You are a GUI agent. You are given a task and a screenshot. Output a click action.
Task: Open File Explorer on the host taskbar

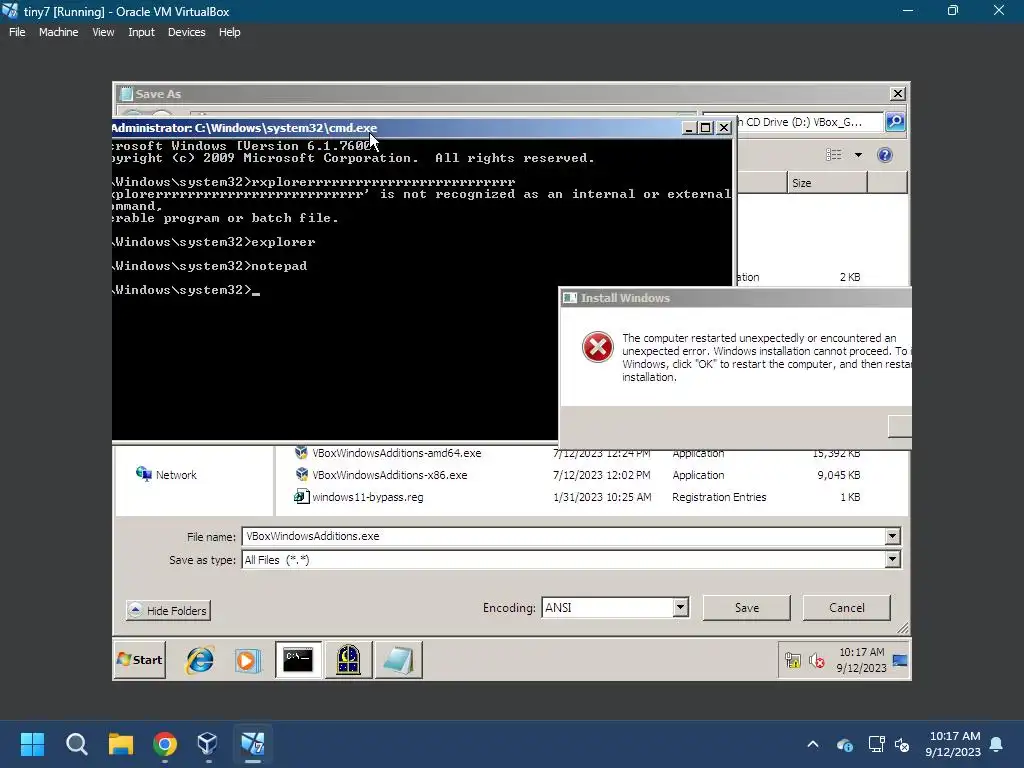121,744
